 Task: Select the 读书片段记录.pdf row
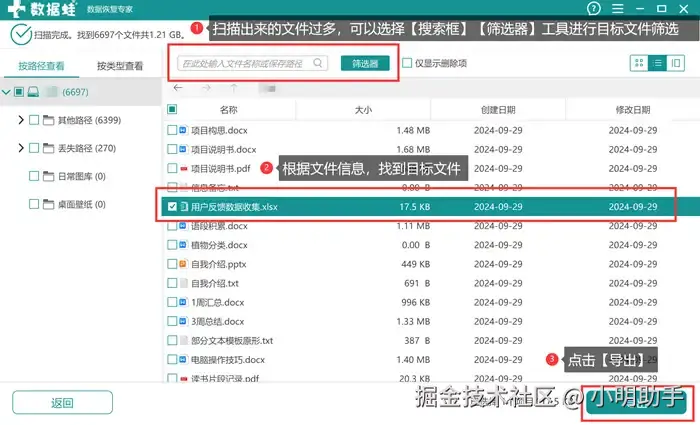[430, 378]
